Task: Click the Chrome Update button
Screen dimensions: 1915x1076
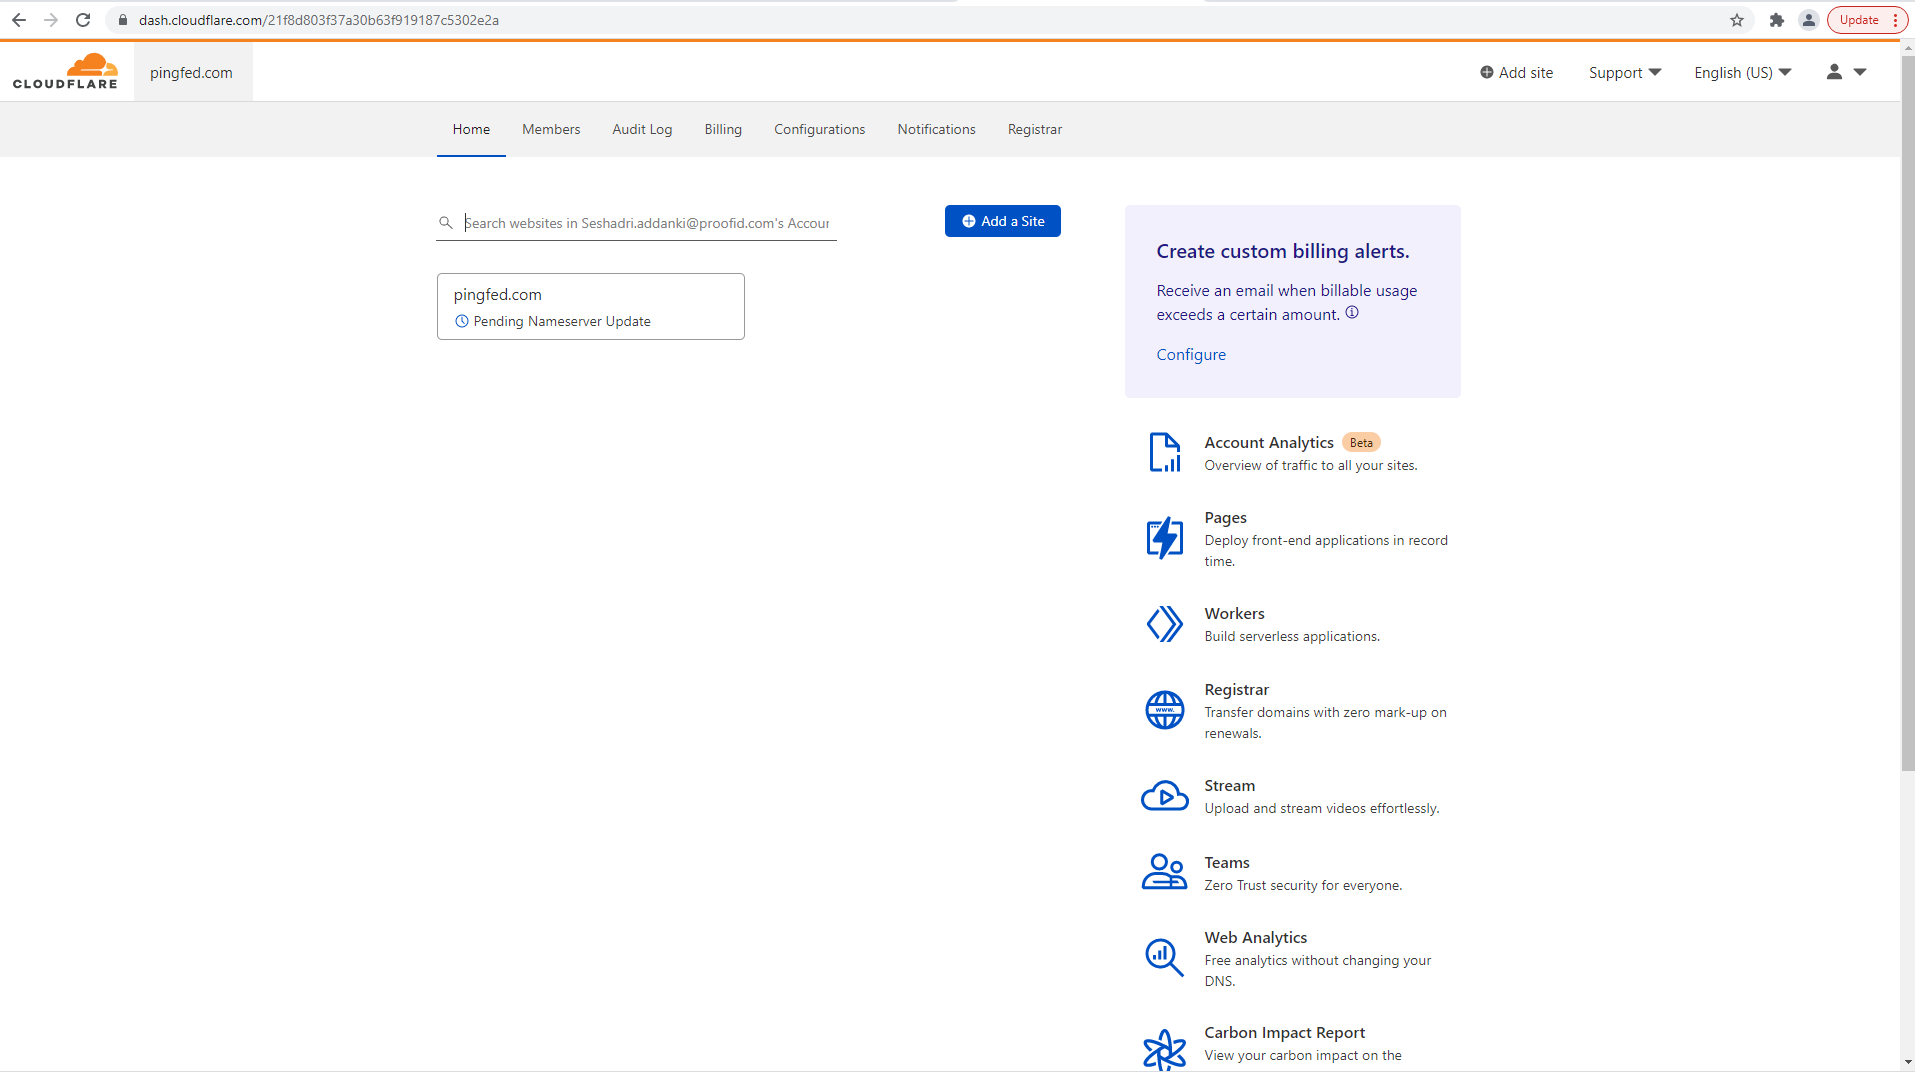Action: [1867, 20]
